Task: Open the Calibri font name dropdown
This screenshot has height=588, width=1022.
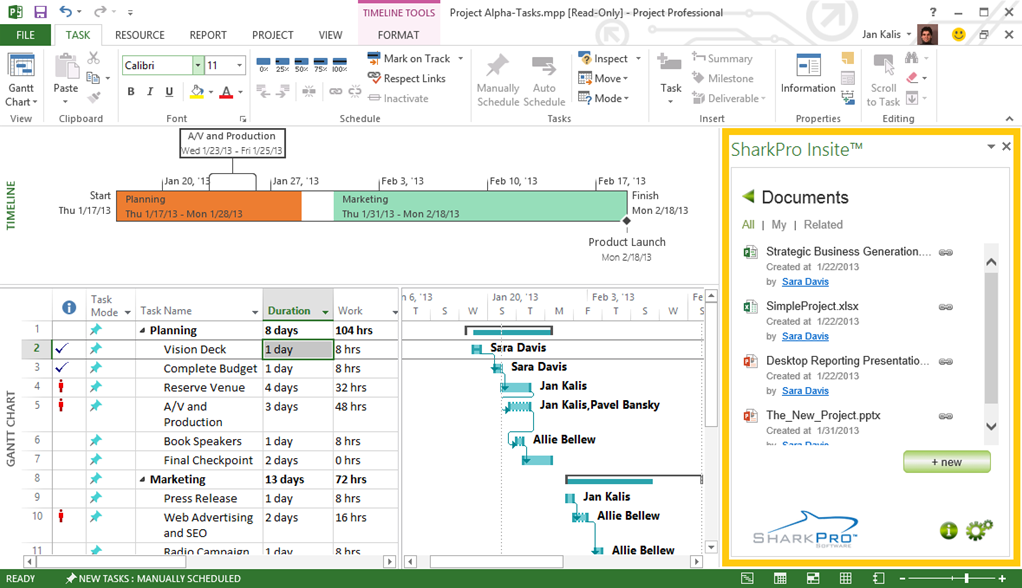Action: click(x=198, y=66)
